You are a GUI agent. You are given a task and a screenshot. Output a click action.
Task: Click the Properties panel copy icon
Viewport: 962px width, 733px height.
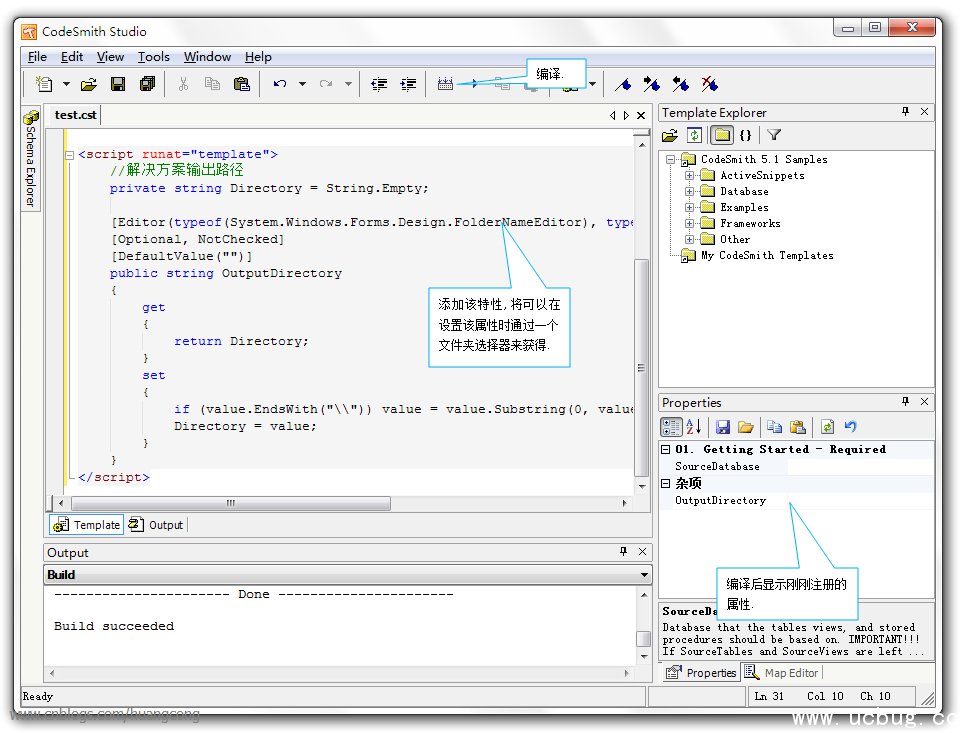(x=774, y=427)
